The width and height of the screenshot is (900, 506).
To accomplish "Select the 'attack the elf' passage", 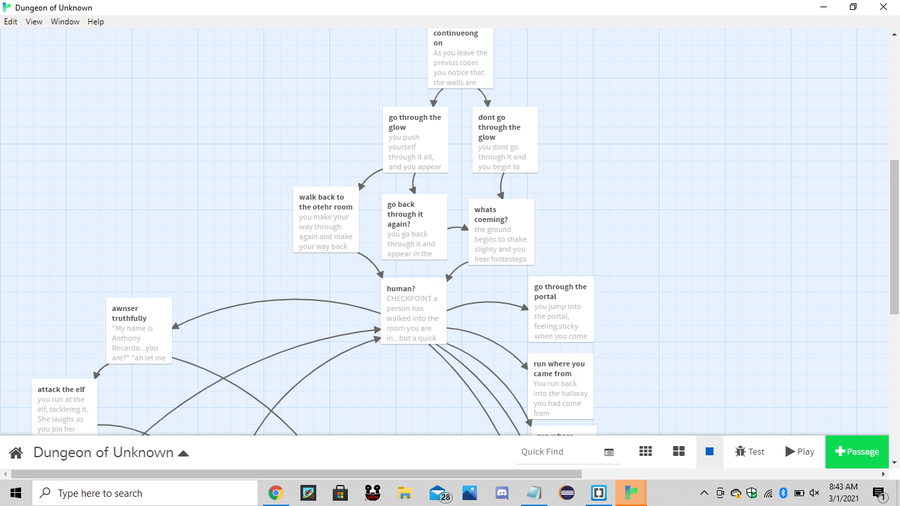I will pos(64,406).
